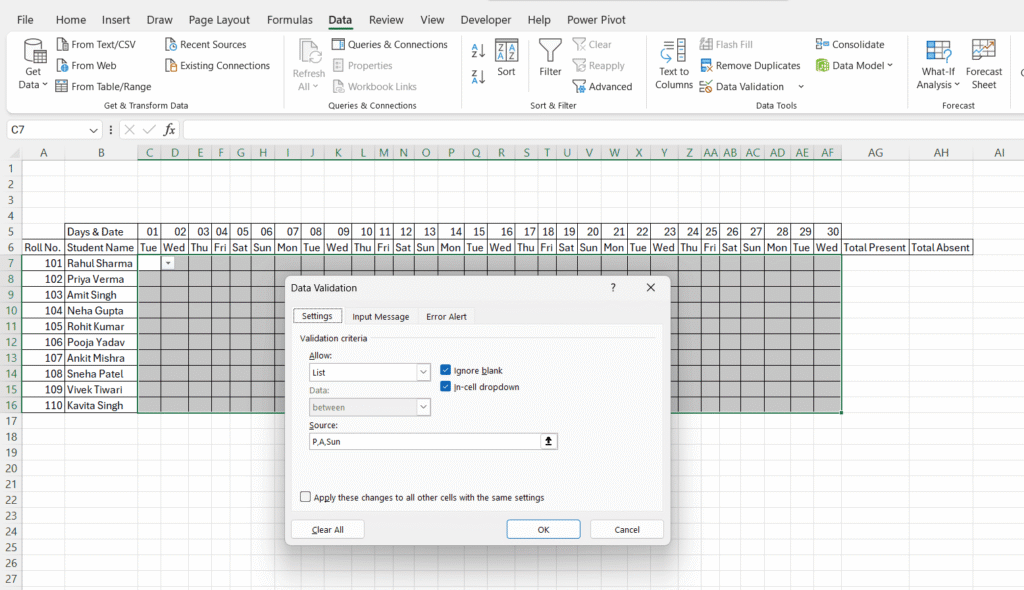Open the Sort dialog
The image size is (1024, 590).
(506, 59)
